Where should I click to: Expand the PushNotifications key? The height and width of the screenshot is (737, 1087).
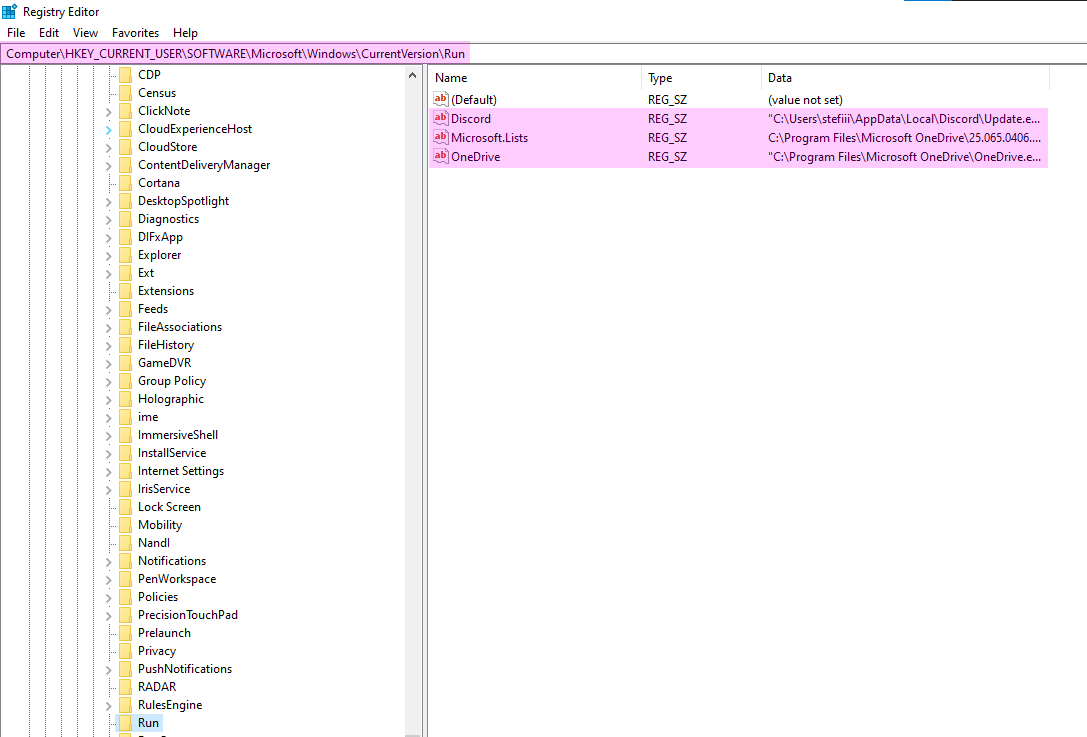click(x=109, y=670)
